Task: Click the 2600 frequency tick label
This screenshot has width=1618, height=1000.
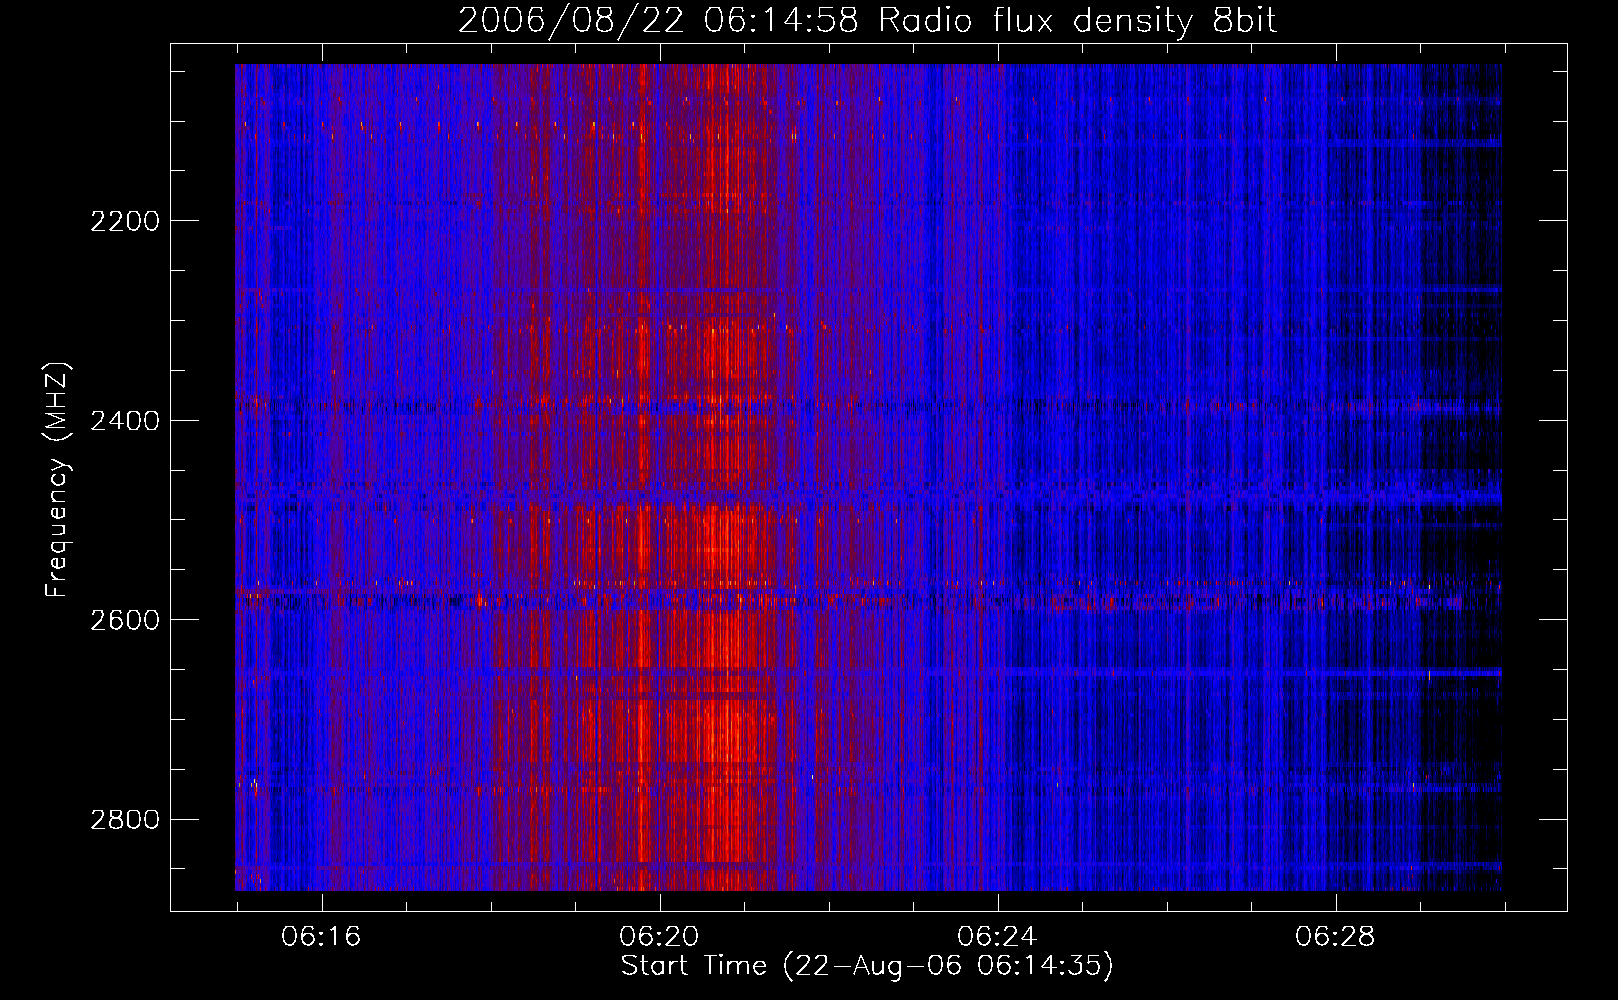Action: point(125,620)
